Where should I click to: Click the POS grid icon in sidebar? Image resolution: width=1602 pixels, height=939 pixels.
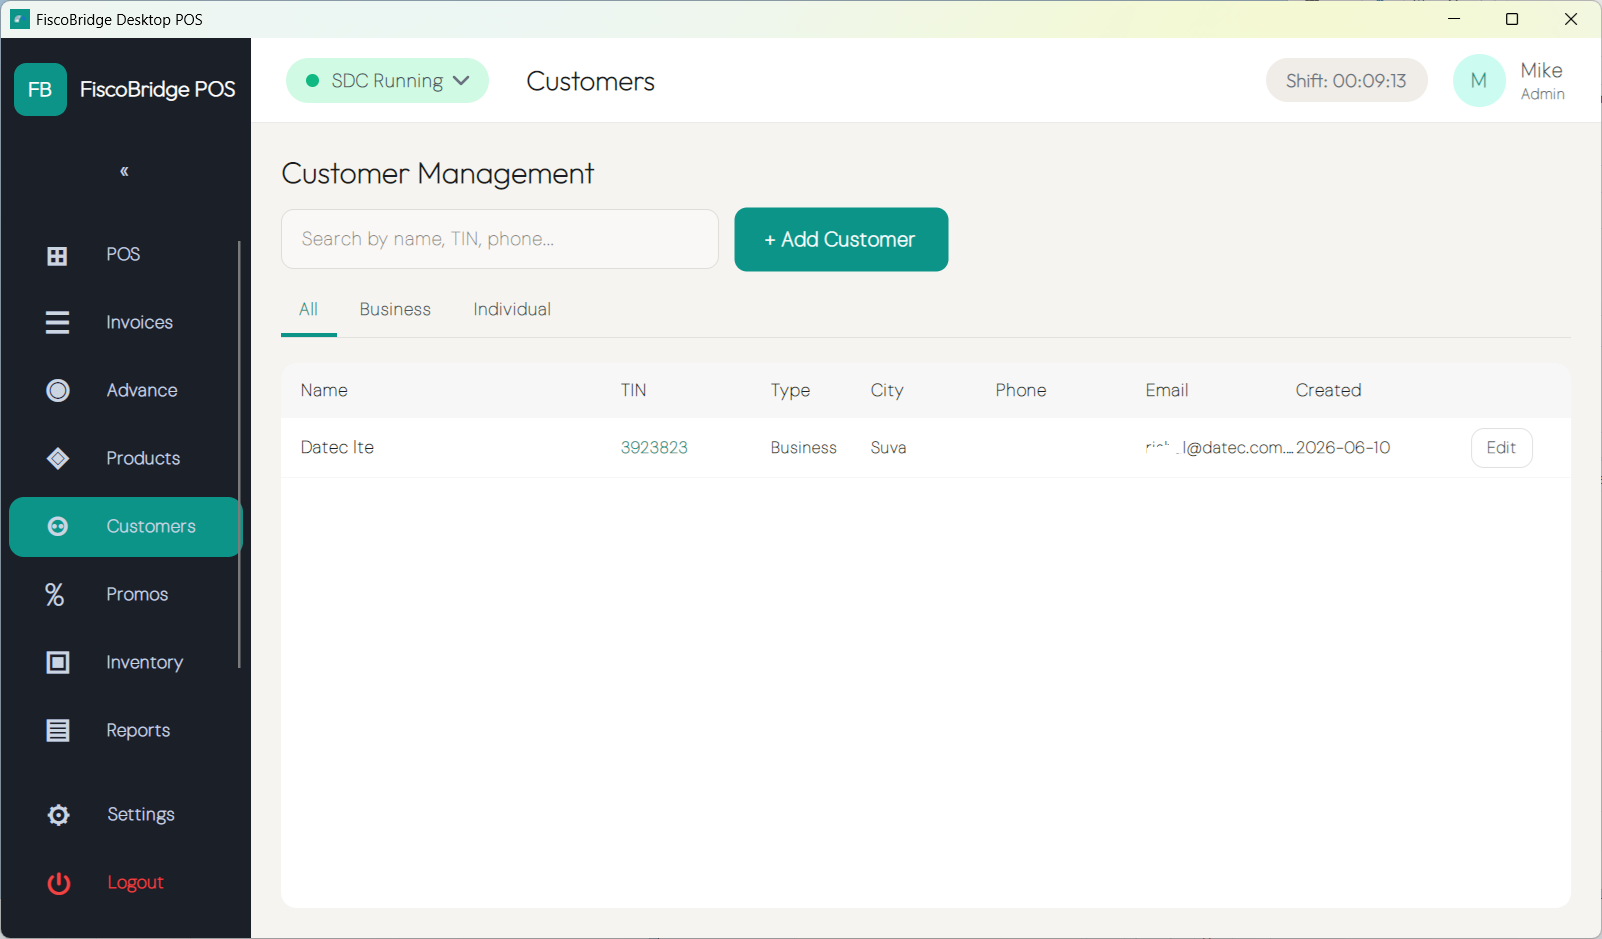coord(57,256)
